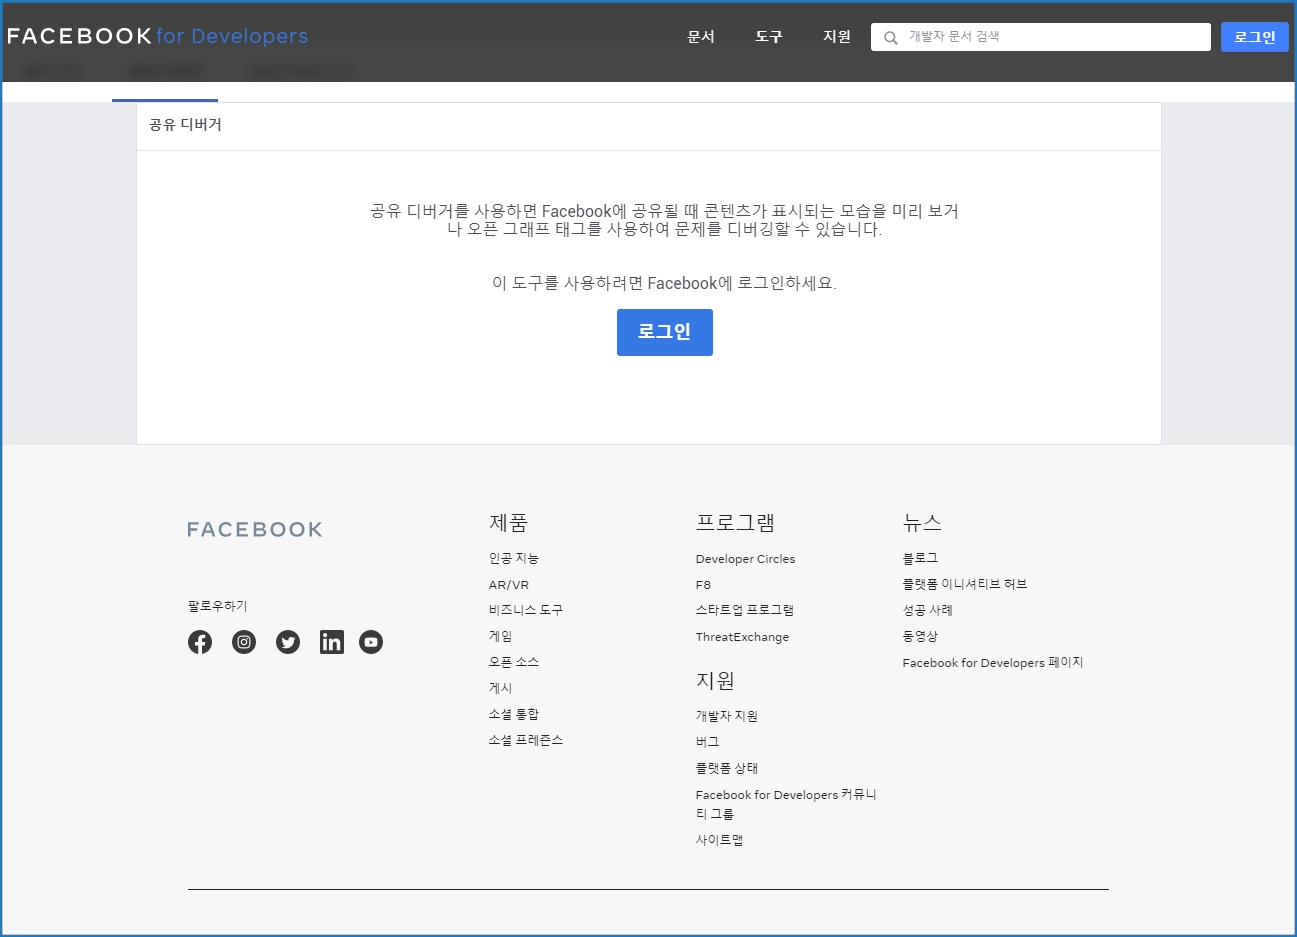Image resolution: width=1297 pixels, height=937 pixels.
Task: Open the Instagram icon under 팔로우하기
Action: click(244, 642)
